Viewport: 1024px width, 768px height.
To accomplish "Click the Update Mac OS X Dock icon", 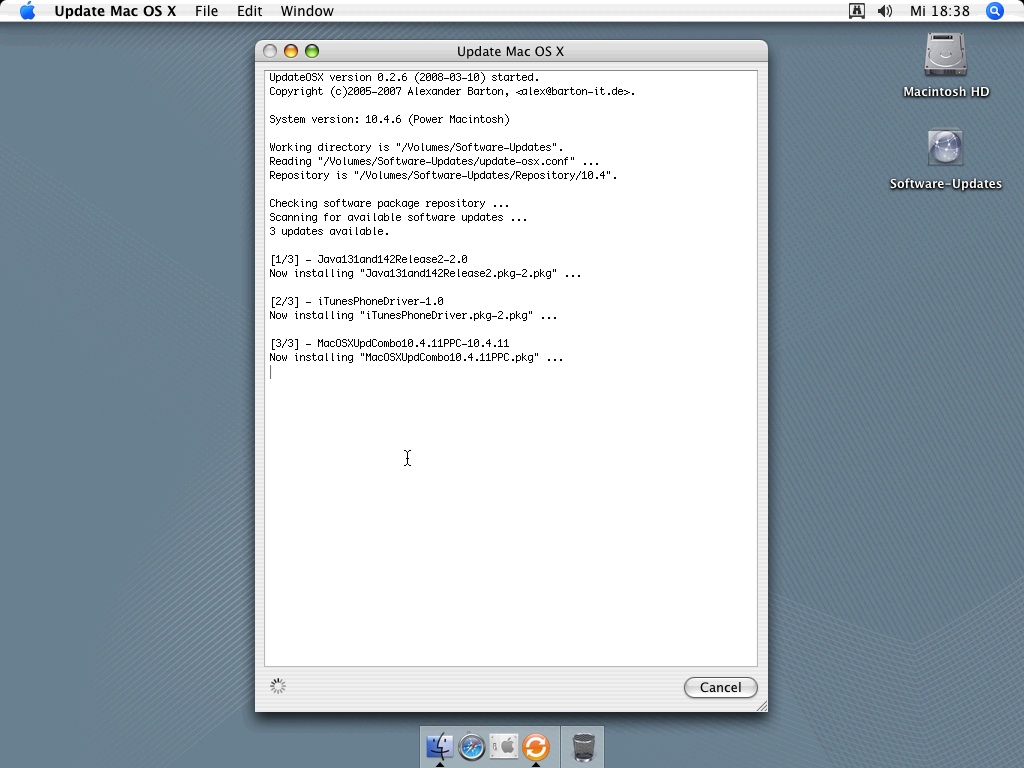I will (536, 746).
